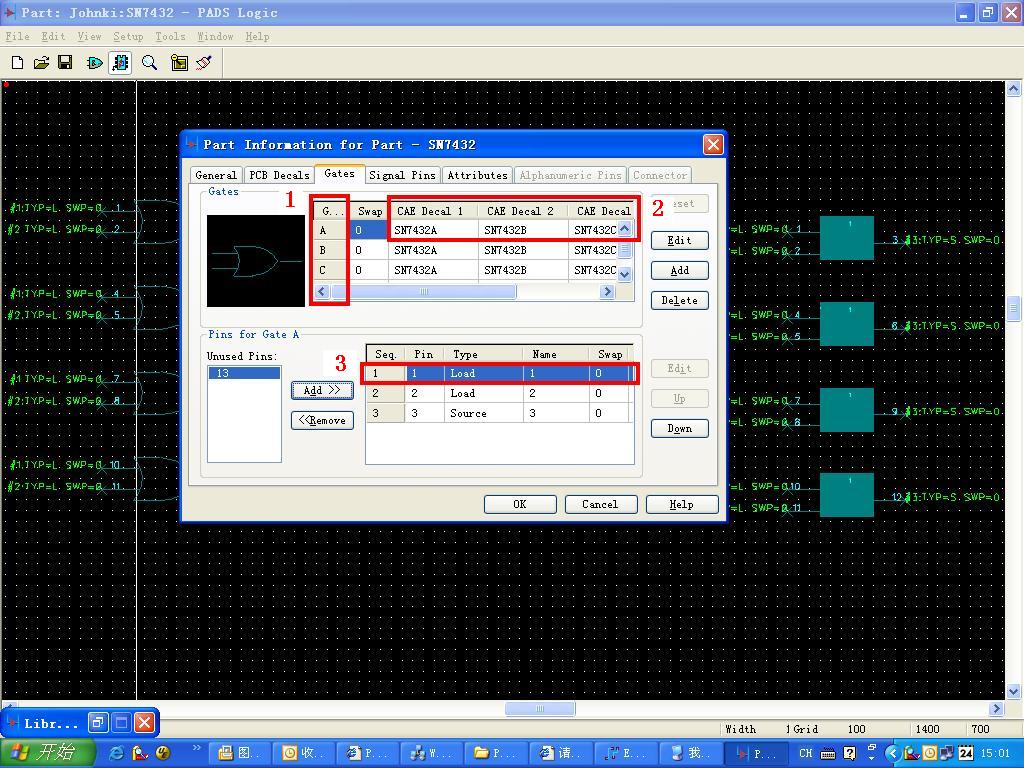Click the <<Remove pins button
Viewport: 1024px width, 768px height.
[x=322, y=421]
